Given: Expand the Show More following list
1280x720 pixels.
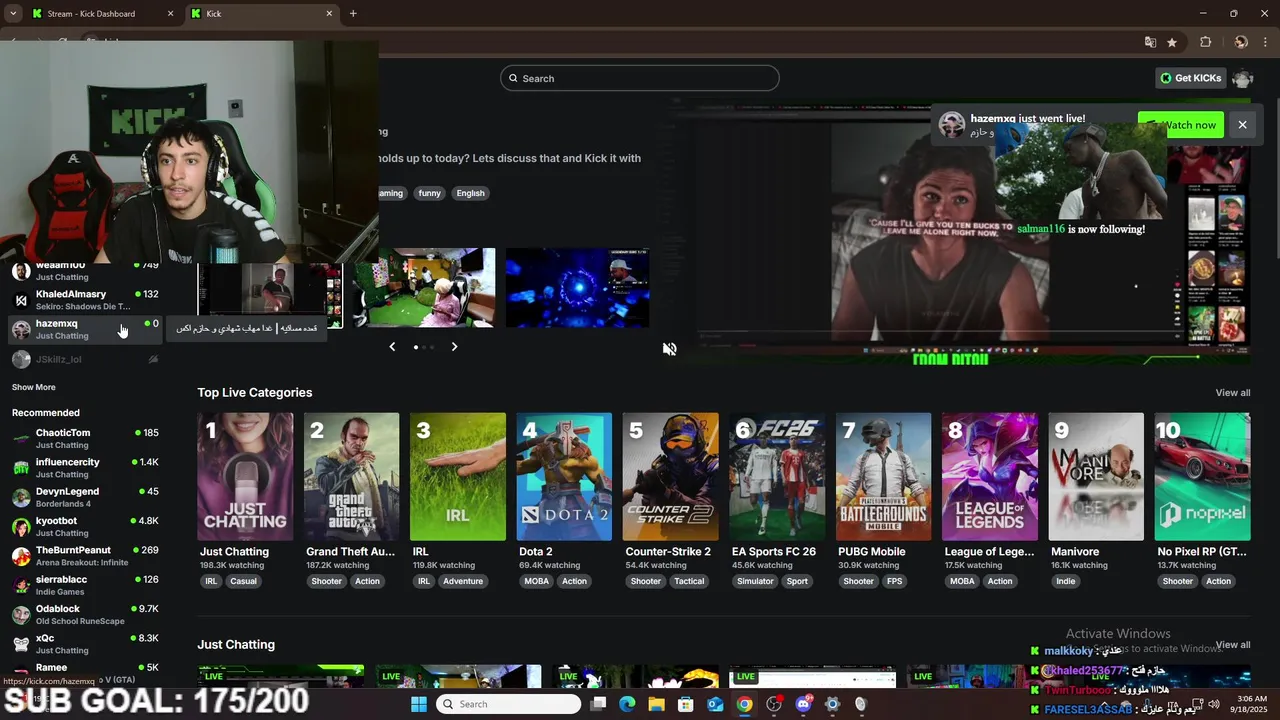Looking at the screenshot, I should click(x=34, y=387).
